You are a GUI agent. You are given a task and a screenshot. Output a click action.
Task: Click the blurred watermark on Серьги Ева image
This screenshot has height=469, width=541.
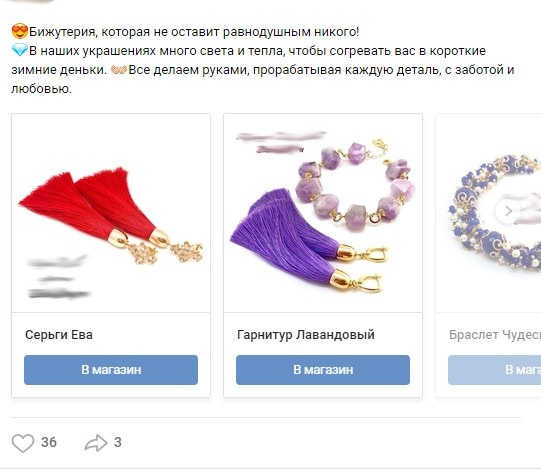(x=59, y=277)
